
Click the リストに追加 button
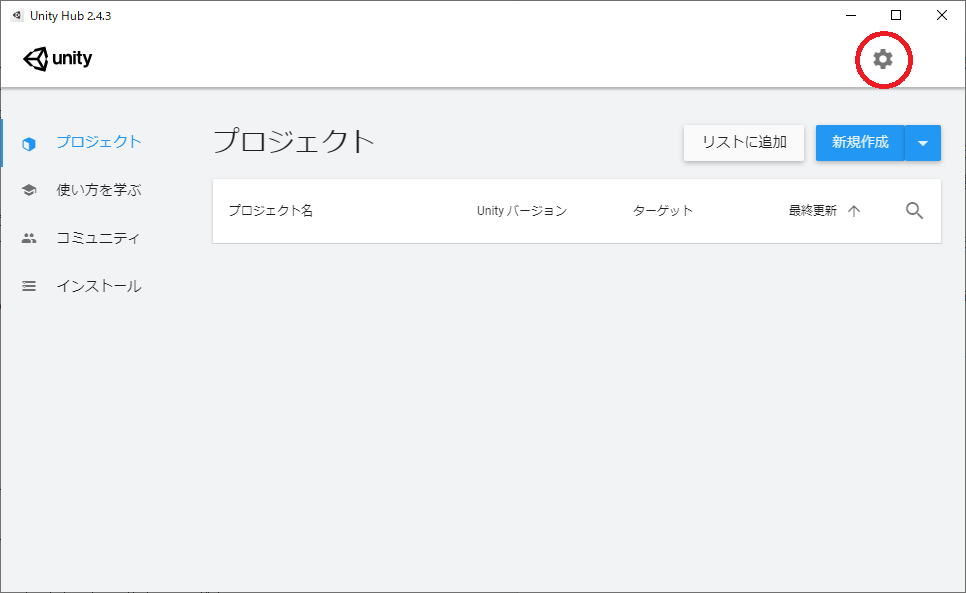point(743,143)
